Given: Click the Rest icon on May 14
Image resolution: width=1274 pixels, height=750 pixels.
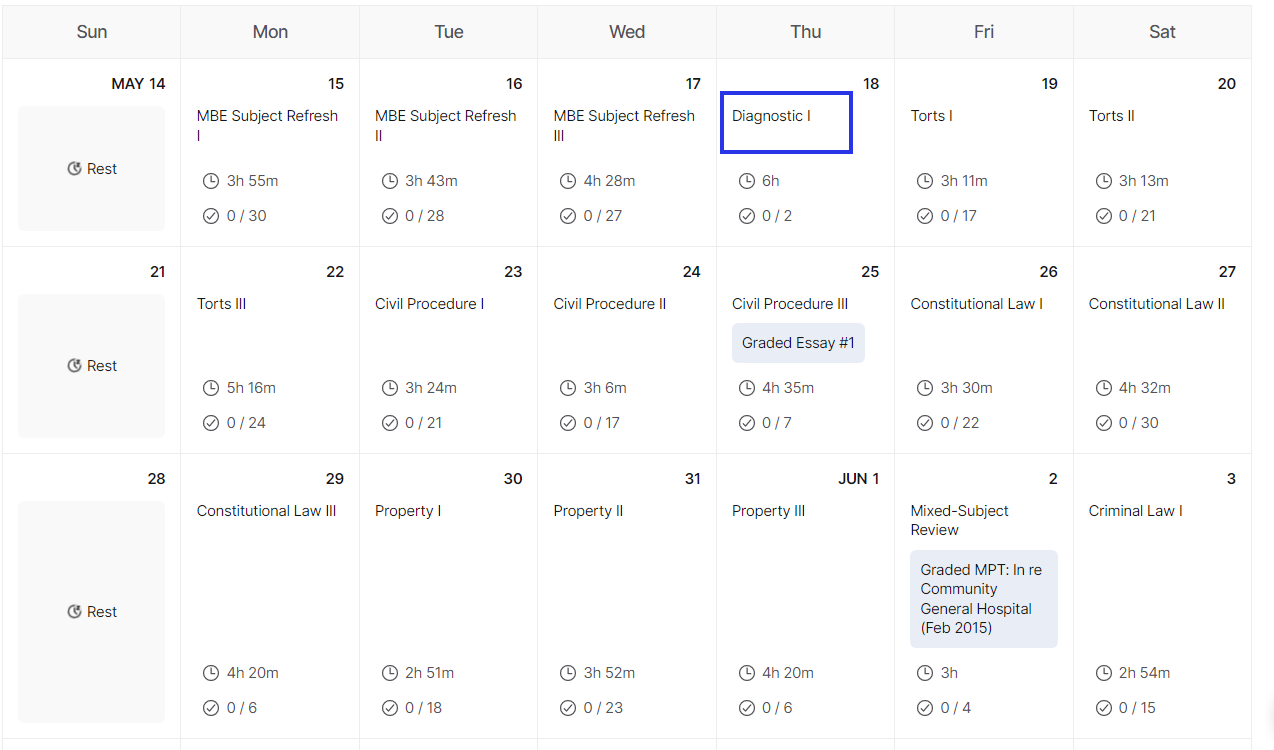Looking at the screenshot, I should pos(74,169).
